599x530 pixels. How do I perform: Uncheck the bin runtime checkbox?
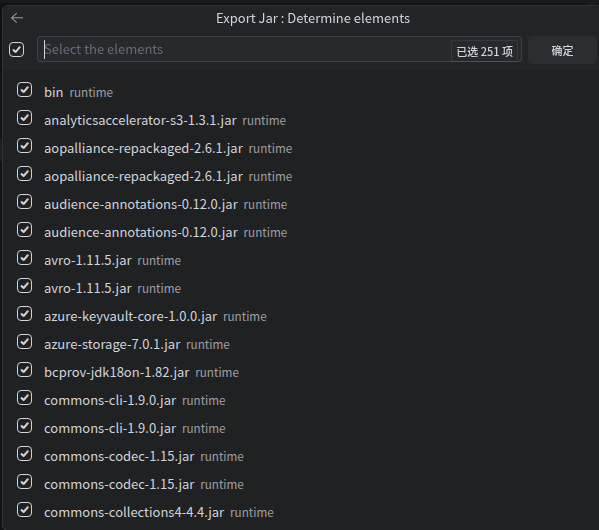pyautogui.click(x=24, y=90)
